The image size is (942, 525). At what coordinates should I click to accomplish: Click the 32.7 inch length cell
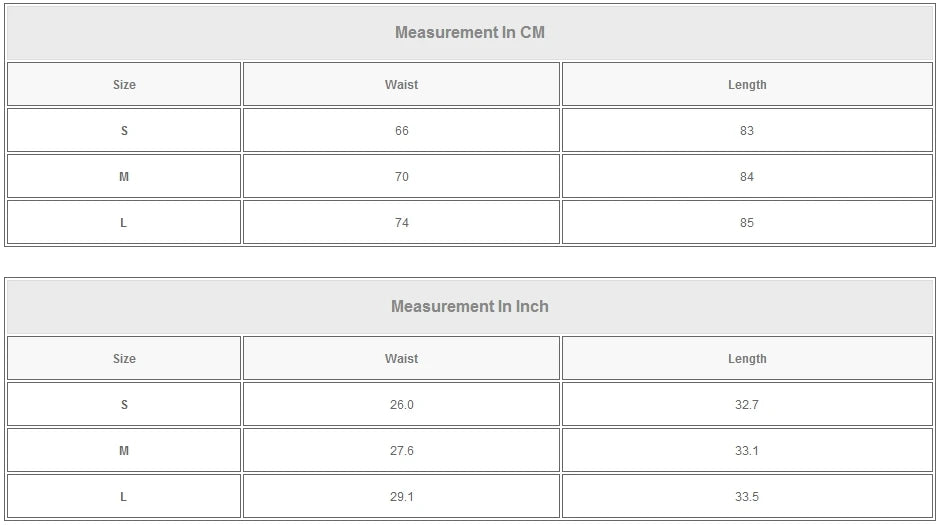point(747,405)
